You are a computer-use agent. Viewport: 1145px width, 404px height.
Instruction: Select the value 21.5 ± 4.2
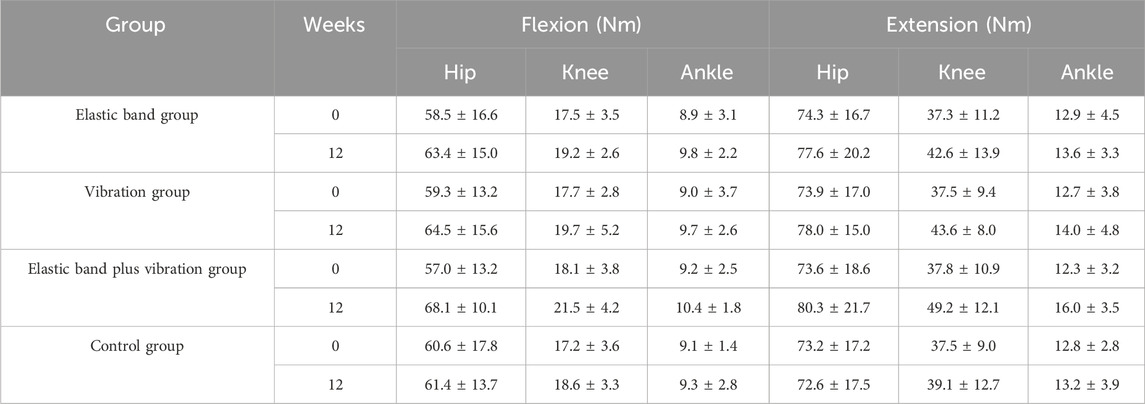pyautogui.click(x=585, y=308)
